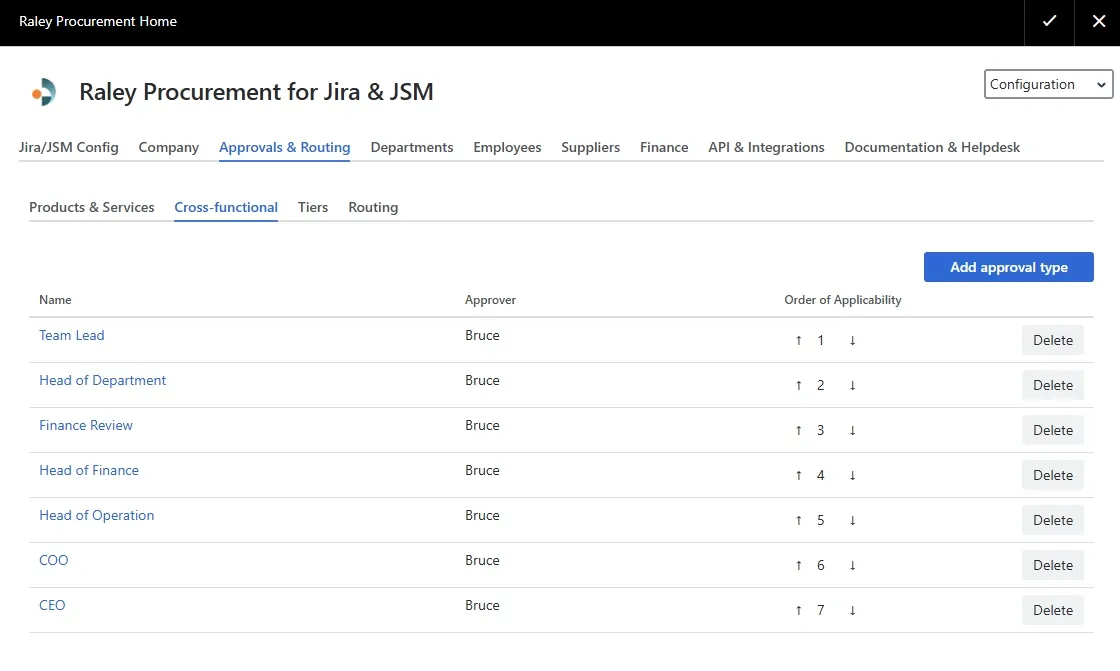Move Head of Finance down

coord(852,475)
